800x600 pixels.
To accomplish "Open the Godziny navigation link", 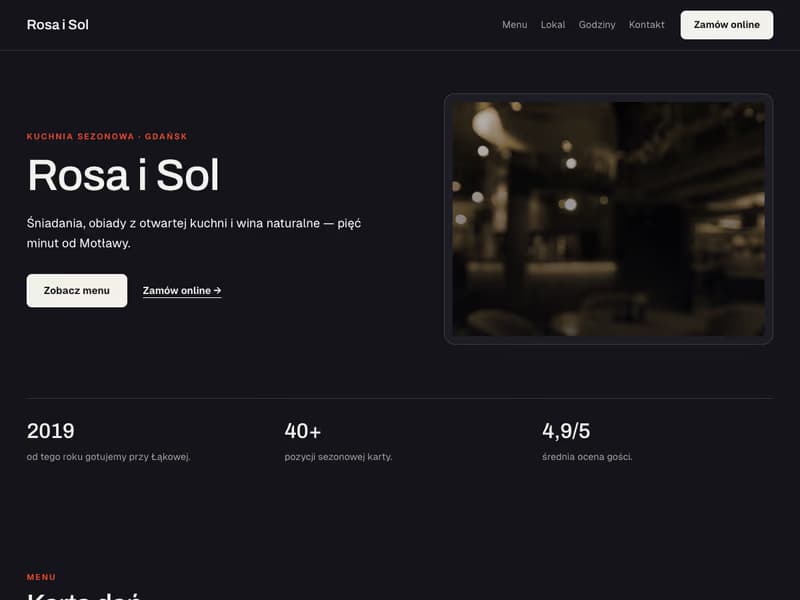I will point(597,24).
